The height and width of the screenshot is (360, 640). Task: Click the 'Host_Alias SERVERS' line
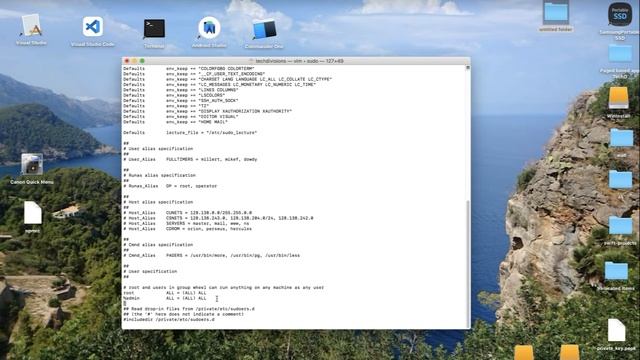click(186, 224)
